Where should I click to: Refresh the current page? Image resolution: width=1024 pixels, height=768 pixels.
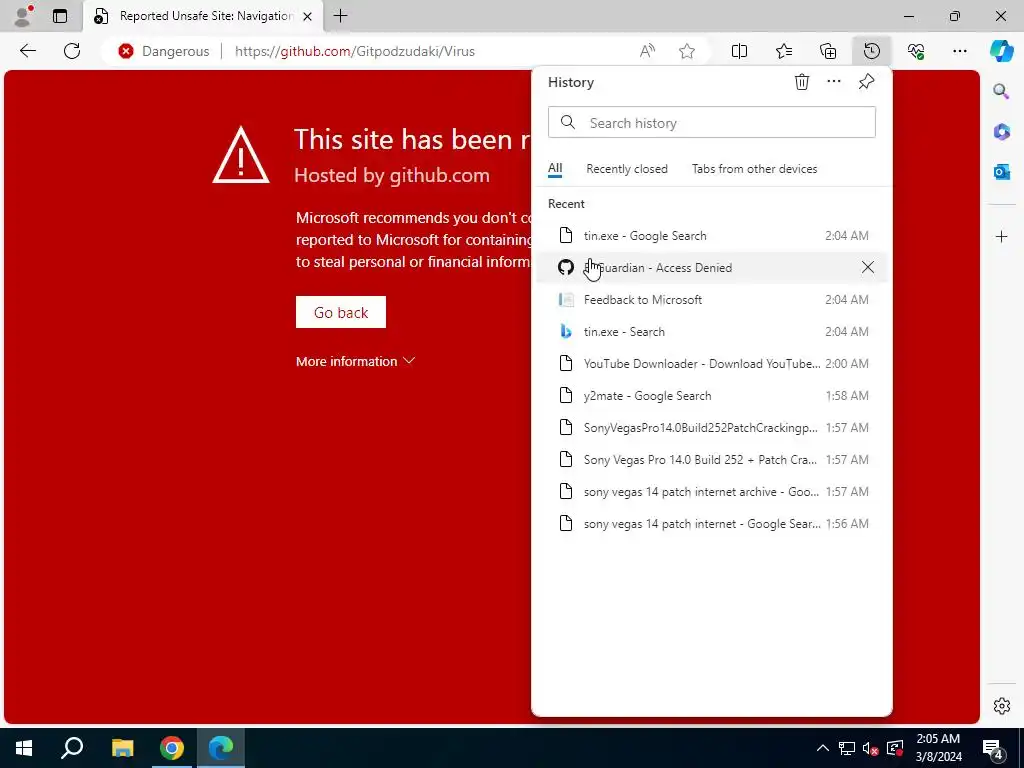point(72,51)
